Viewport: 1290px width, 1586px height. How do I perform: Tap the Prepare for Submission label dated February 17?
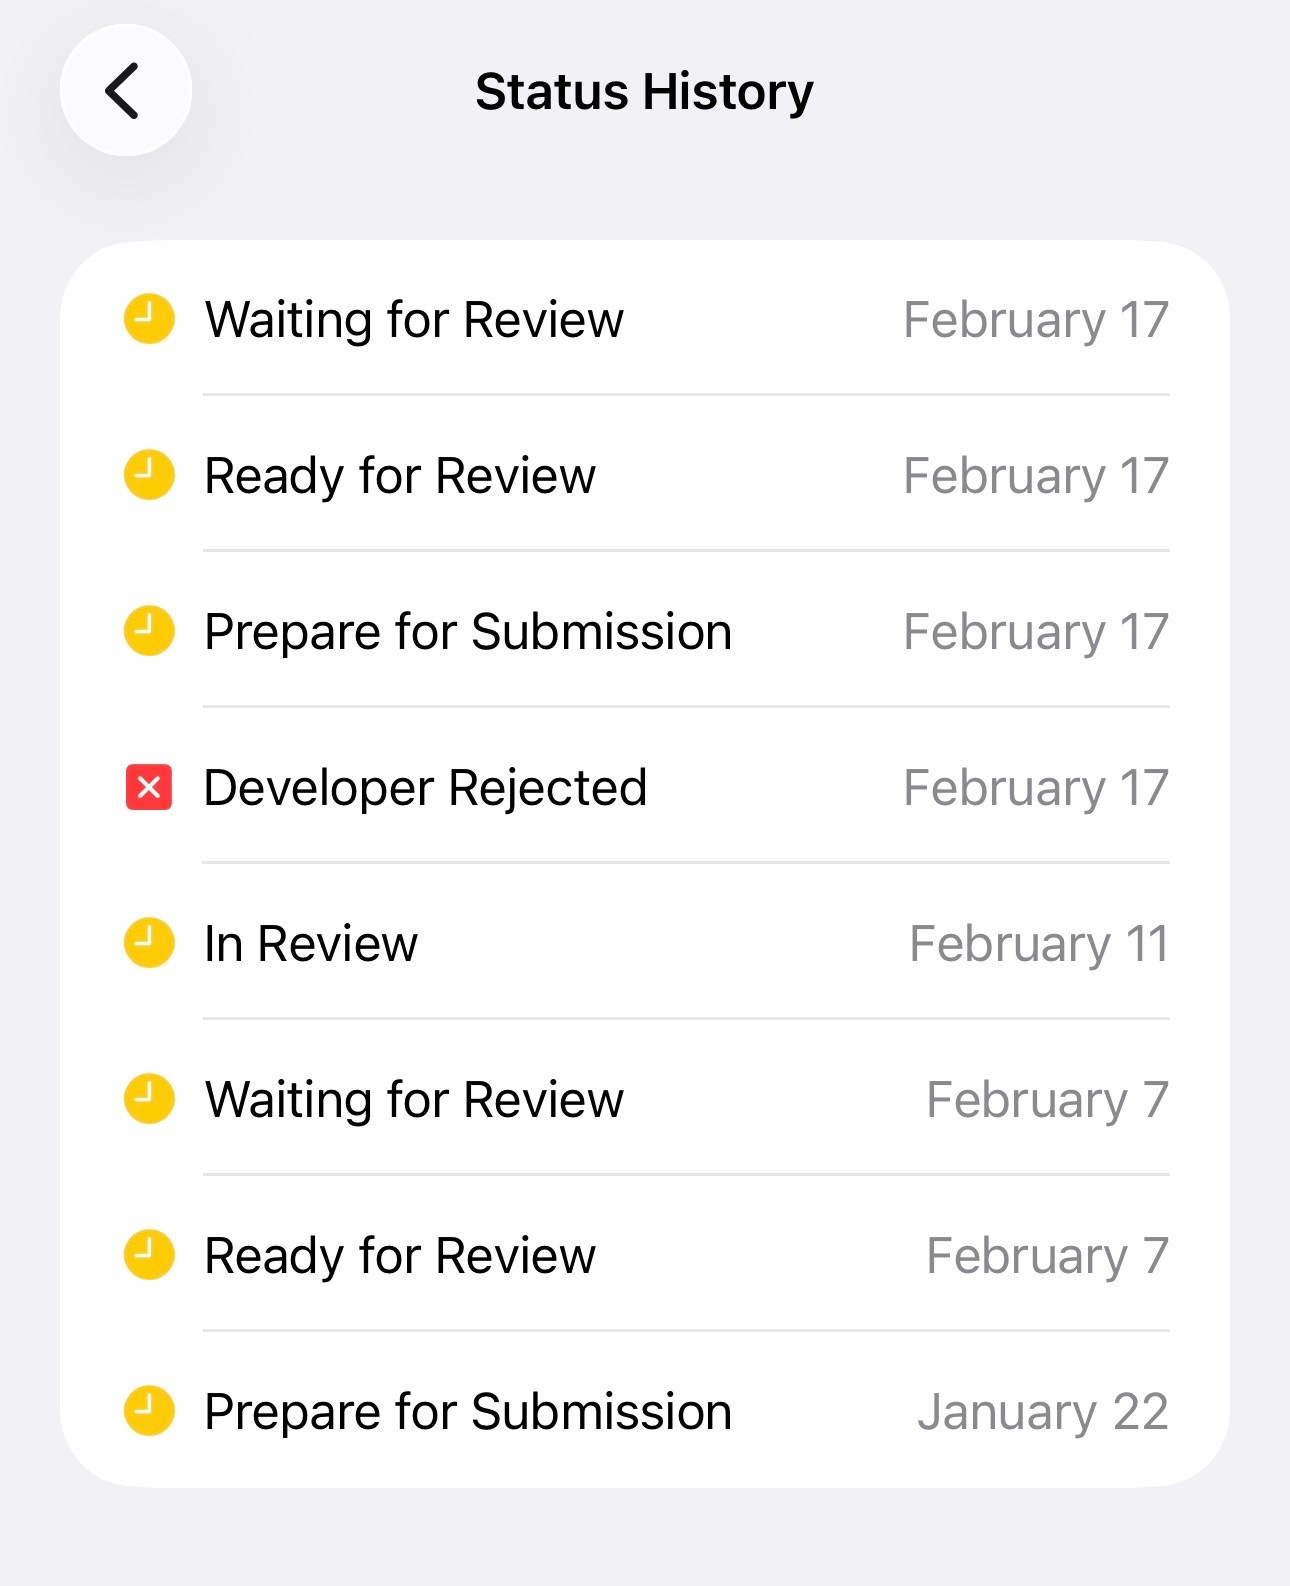[468, 632]
